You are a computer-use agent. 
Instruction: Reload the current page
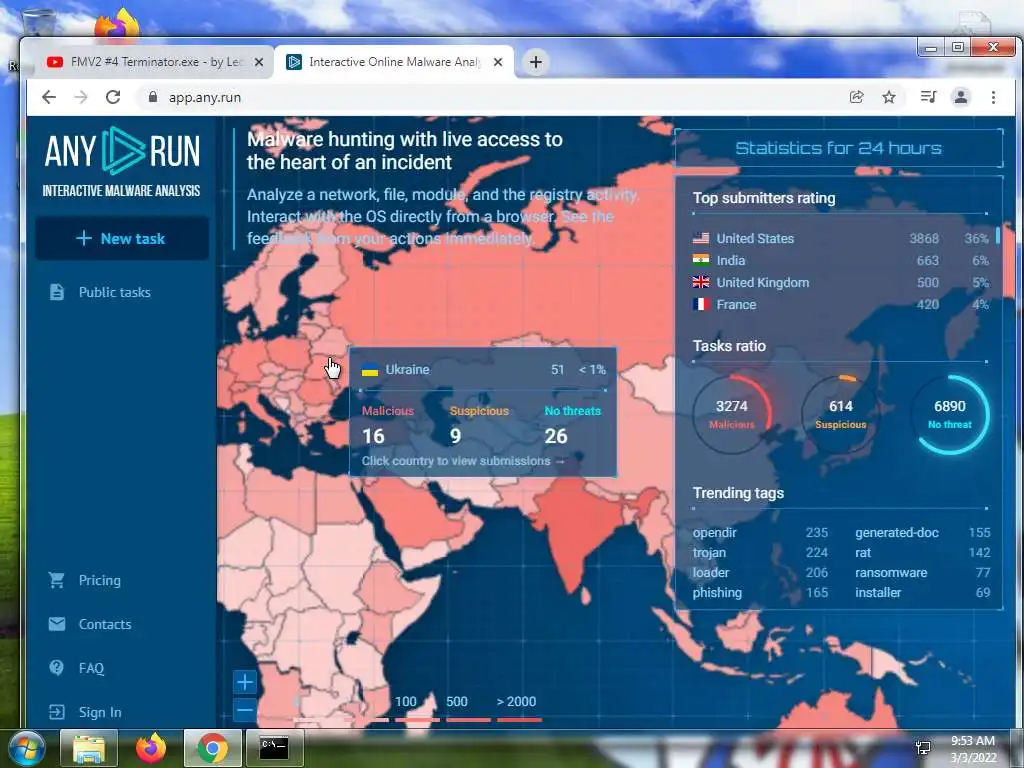[113, 97]
